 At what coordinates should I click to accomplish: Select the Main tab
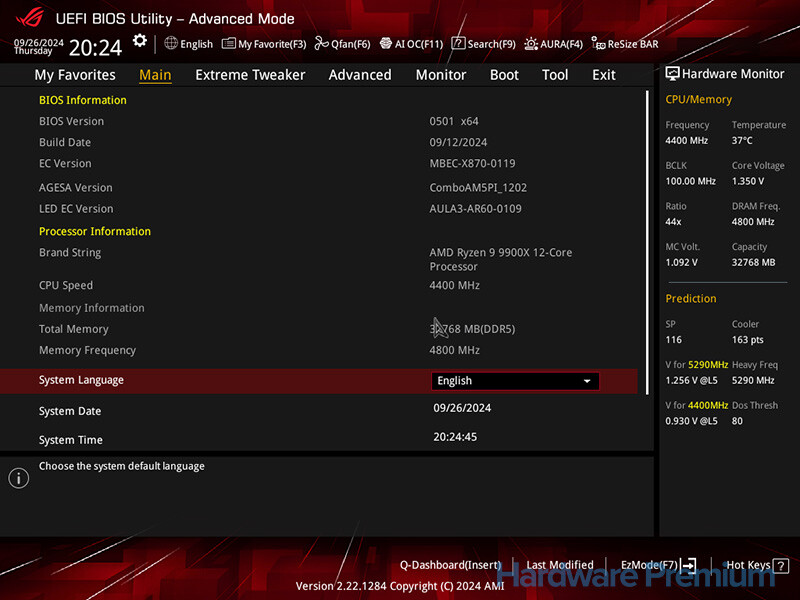pos(155,75)
